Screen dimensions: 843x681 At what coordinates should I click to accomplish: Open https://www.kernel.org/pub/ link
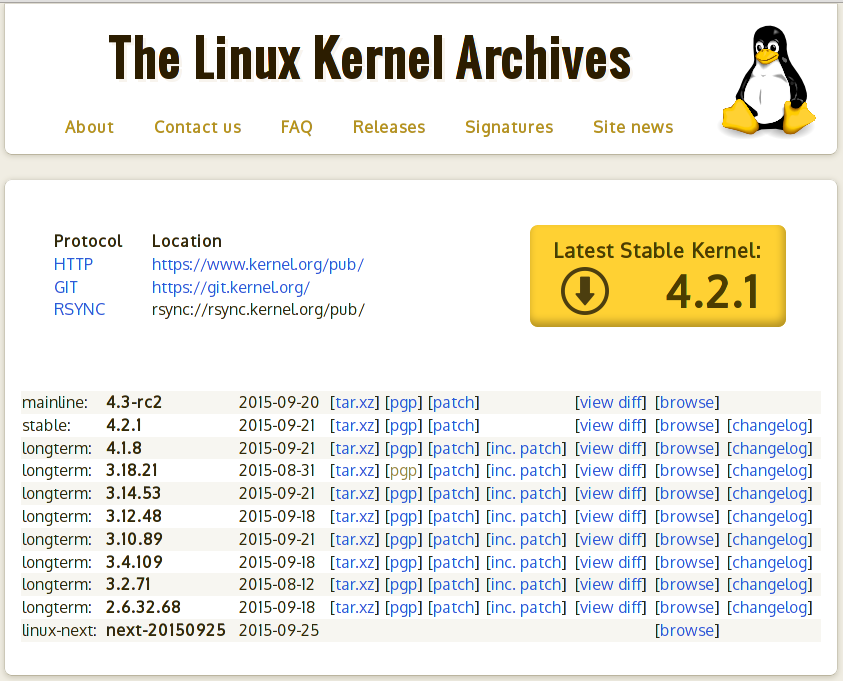(x=258, y=264)
